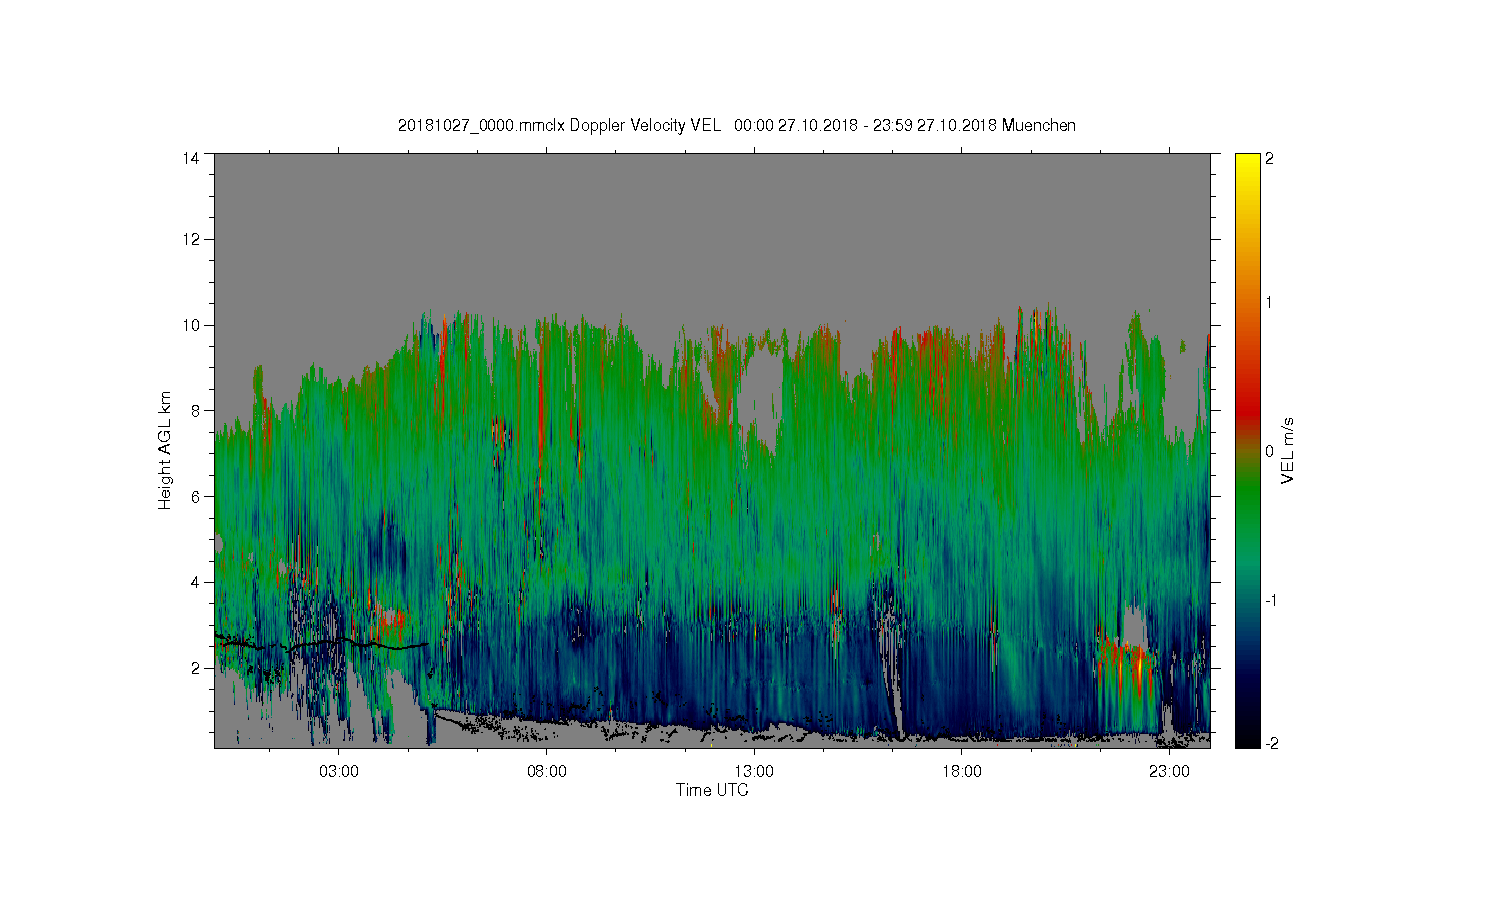Image resolution: width=1500 pixels, height=900 pixels.
Task: Click the colorbar scale value "-2" at bottom
Action: point(1270,743)
